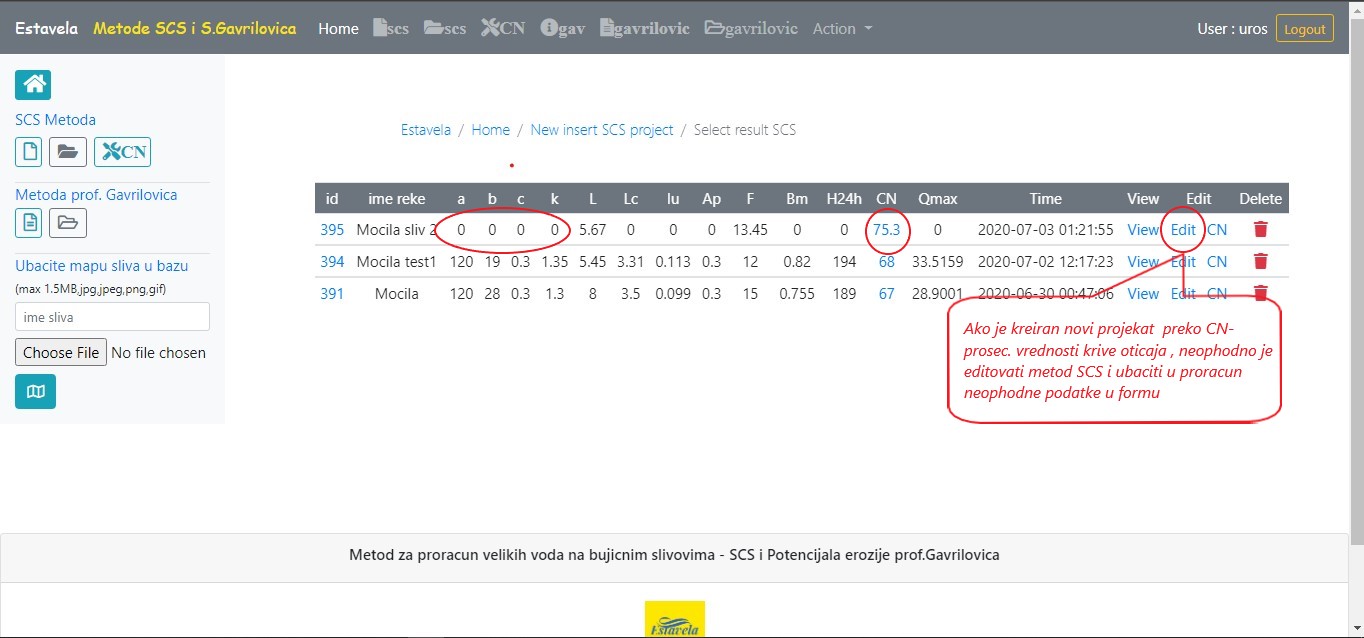The image size is (1364, 638).
Task: View the Mocila test1 project
Action: tap(1143, 262)
